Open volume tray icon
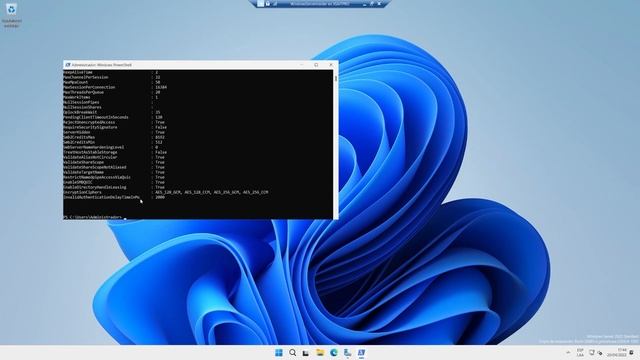 point(600,353)
